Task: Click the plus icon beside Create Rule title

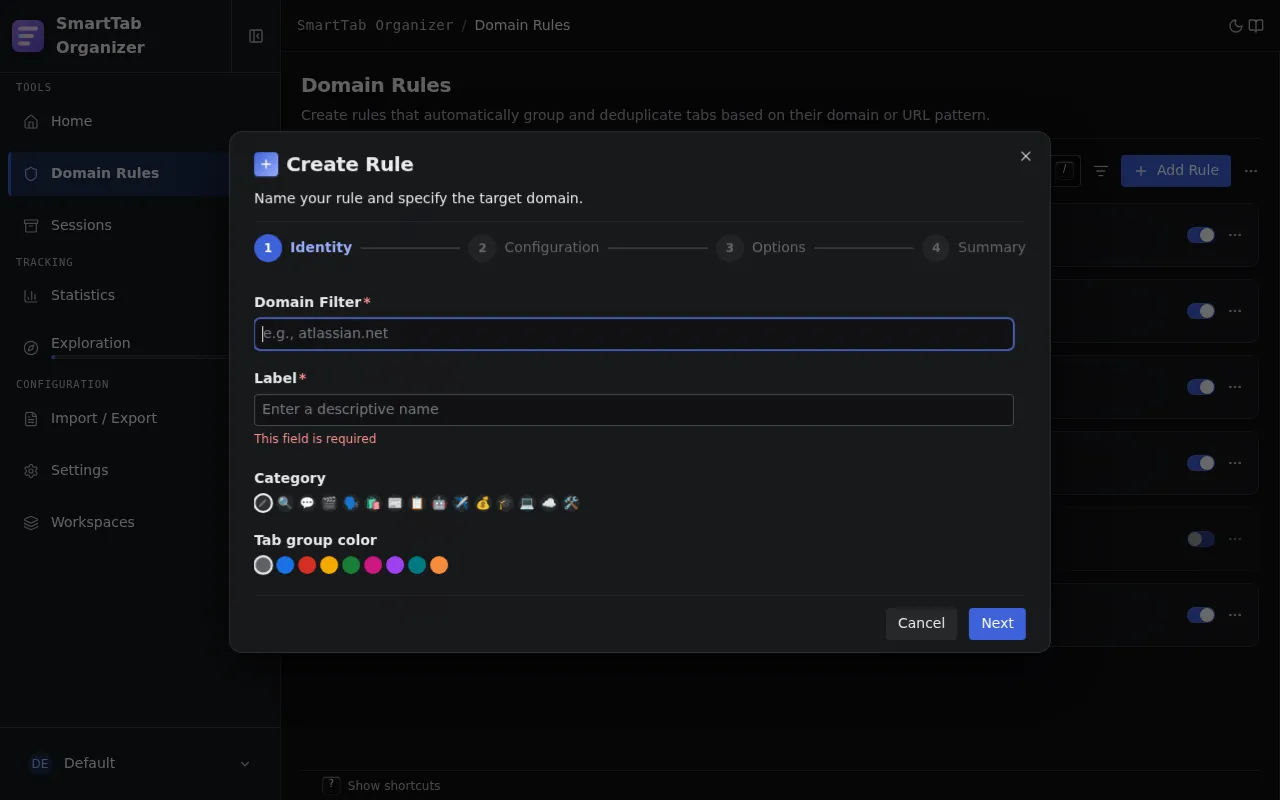Action: click(x=266, y=164)
